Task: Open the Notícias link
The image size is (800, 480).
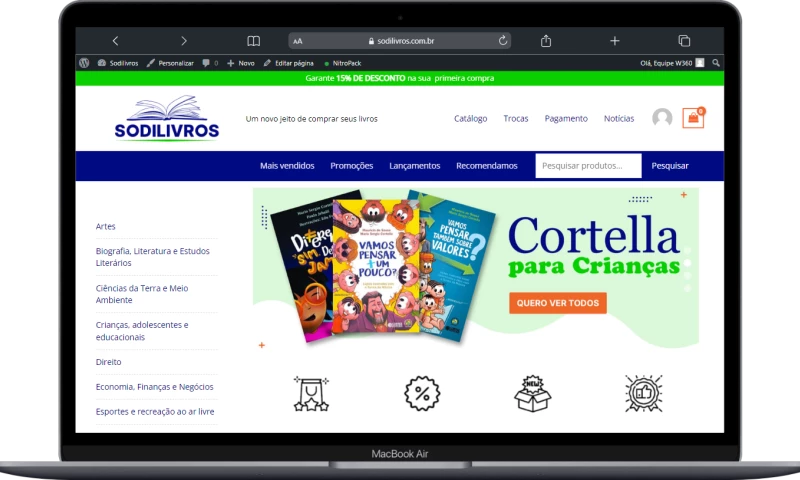Action: coord(619,118)
